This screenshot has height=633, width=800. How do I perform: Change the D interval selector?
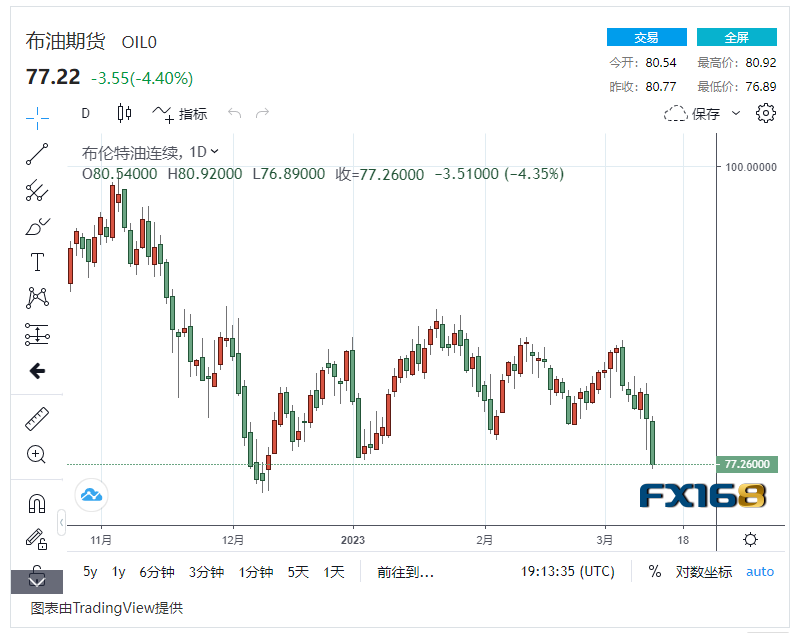pos(86,113)
